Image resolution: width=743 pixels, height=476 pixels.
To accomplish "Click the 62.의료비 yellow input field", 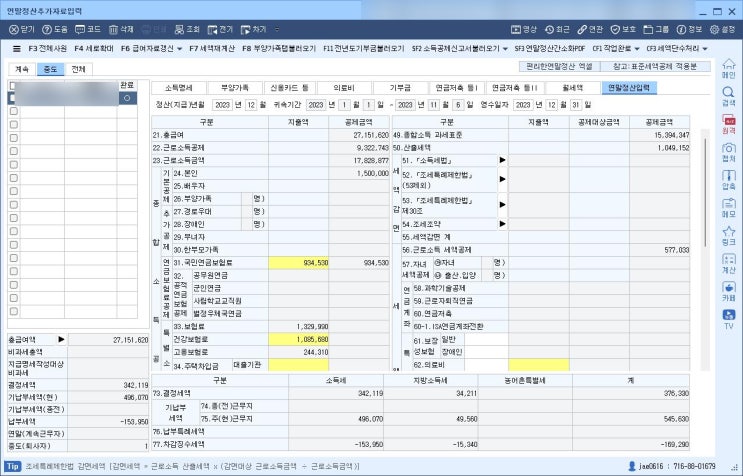I will pyautogui.click(x=539, y=365).
